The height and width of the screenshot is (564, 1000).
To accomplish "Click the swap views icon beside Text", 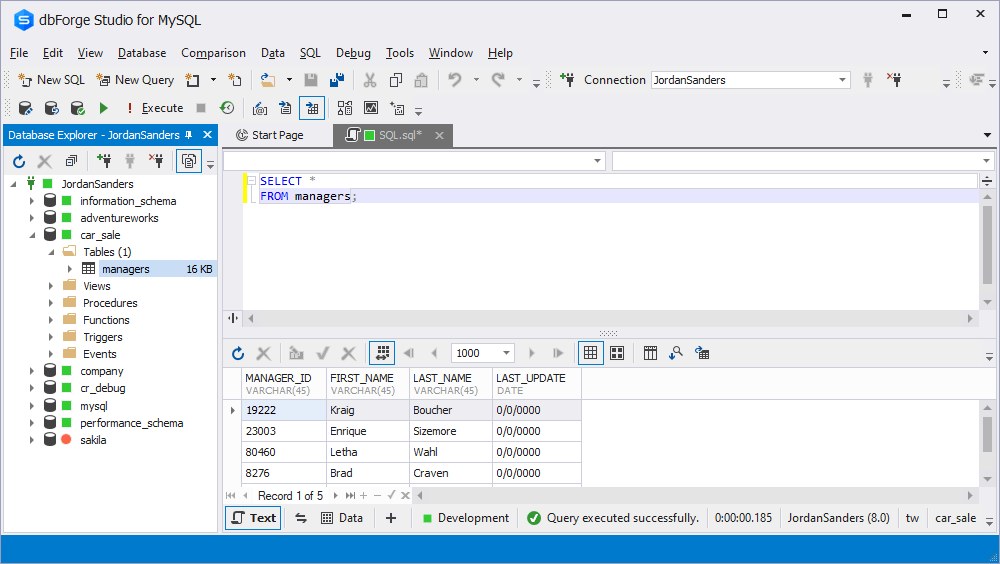I will (301, 518).
